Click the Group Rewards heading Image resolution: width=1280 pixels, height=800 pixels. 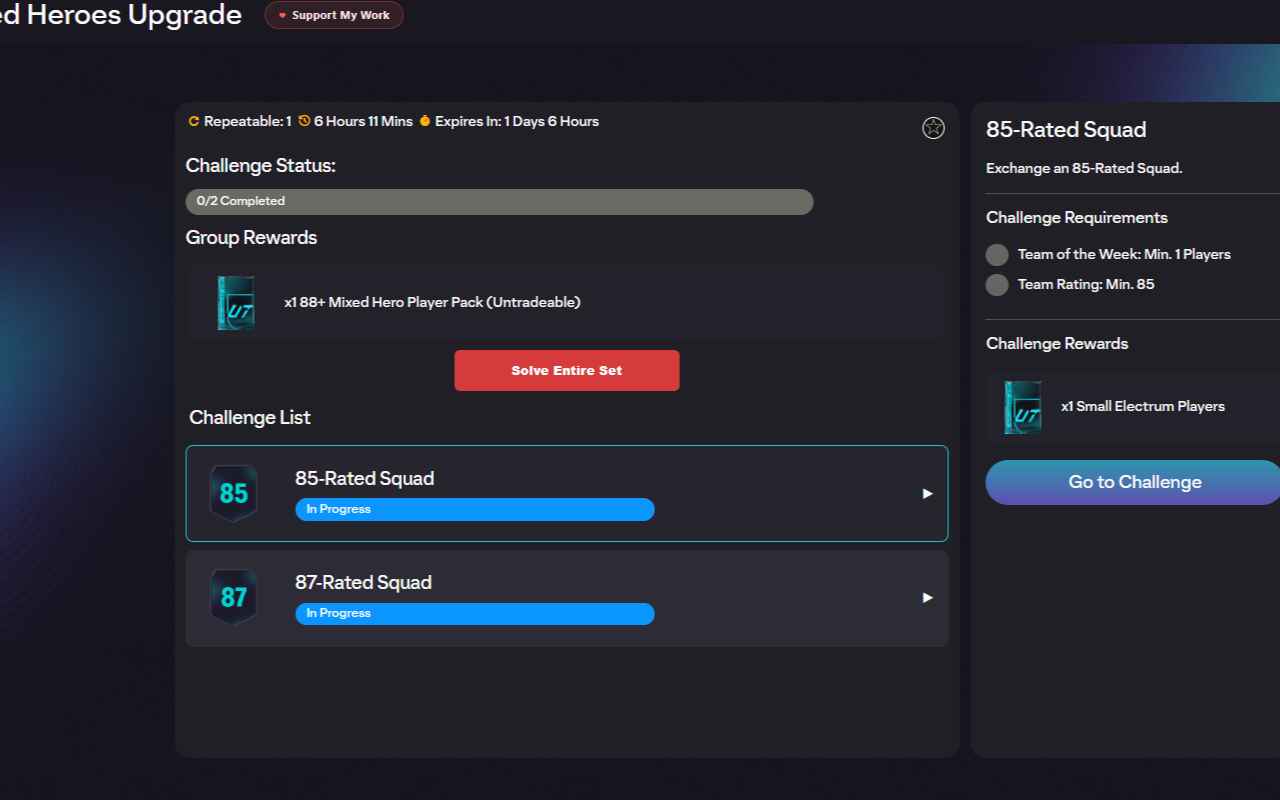pyautogui.click(x=251, y=237)
